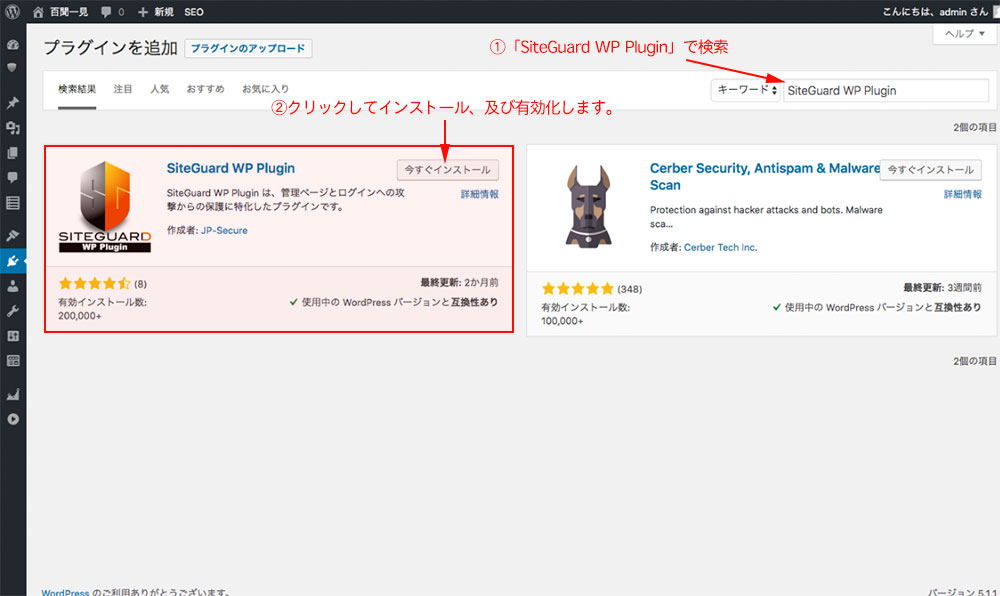1000x596 pixels.
Task: Click Cerber's 最終更新: 3週間前 text
Action: tap(943, 288)
